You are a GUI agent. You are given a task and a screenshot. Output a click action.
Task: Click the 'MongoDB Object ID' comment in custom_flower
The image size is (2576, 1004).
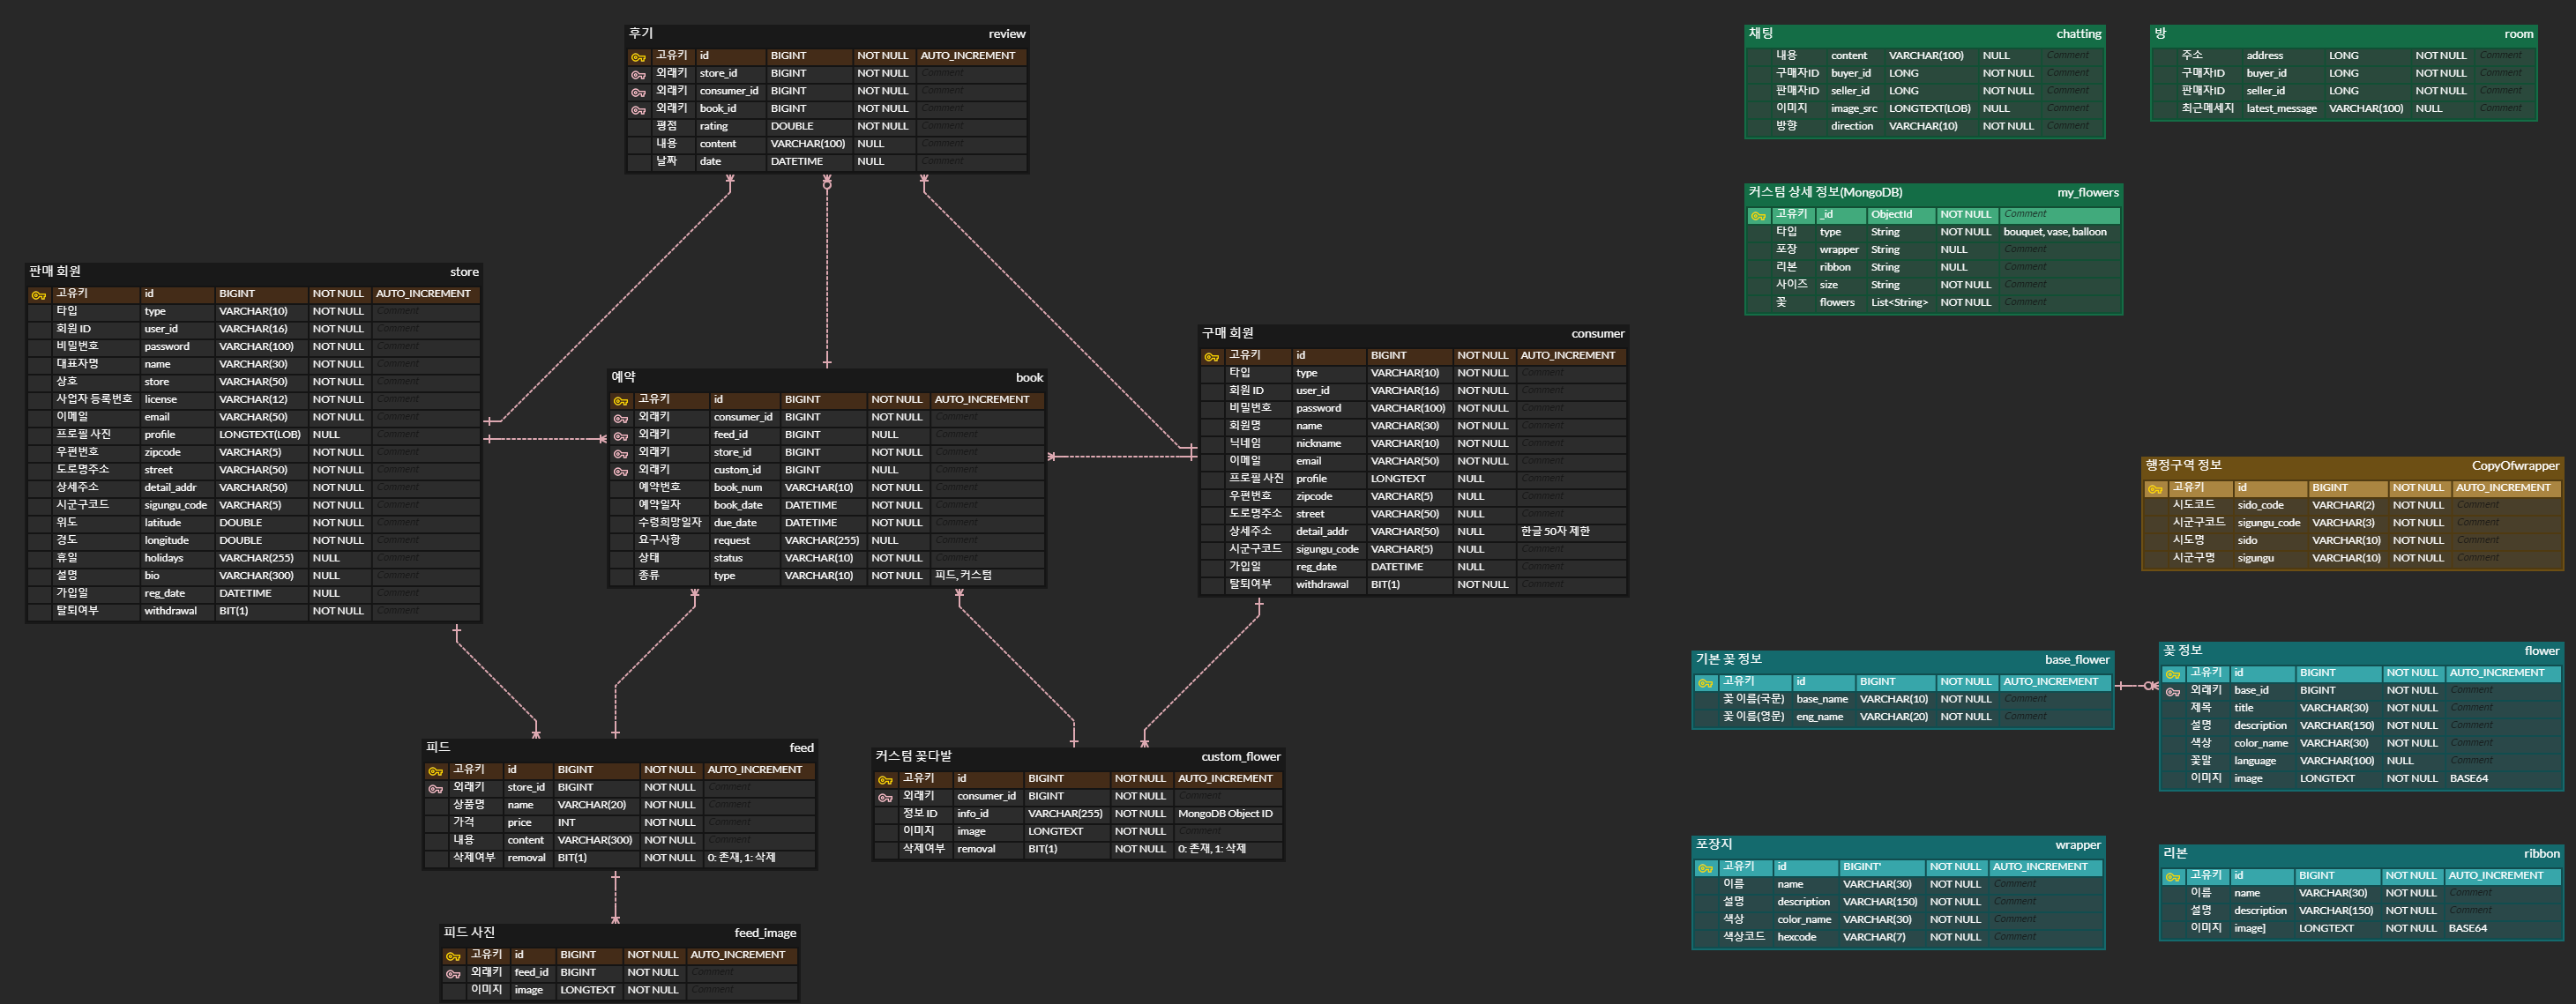pyautogui.click(x=1225, y=813)
